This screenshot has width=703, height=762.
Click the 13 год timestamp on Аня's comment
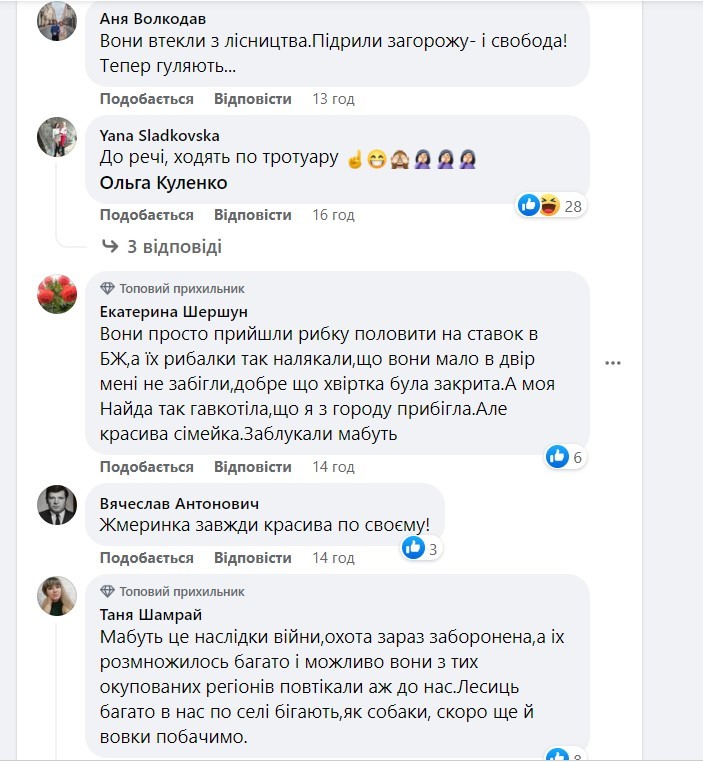(333, 99)
